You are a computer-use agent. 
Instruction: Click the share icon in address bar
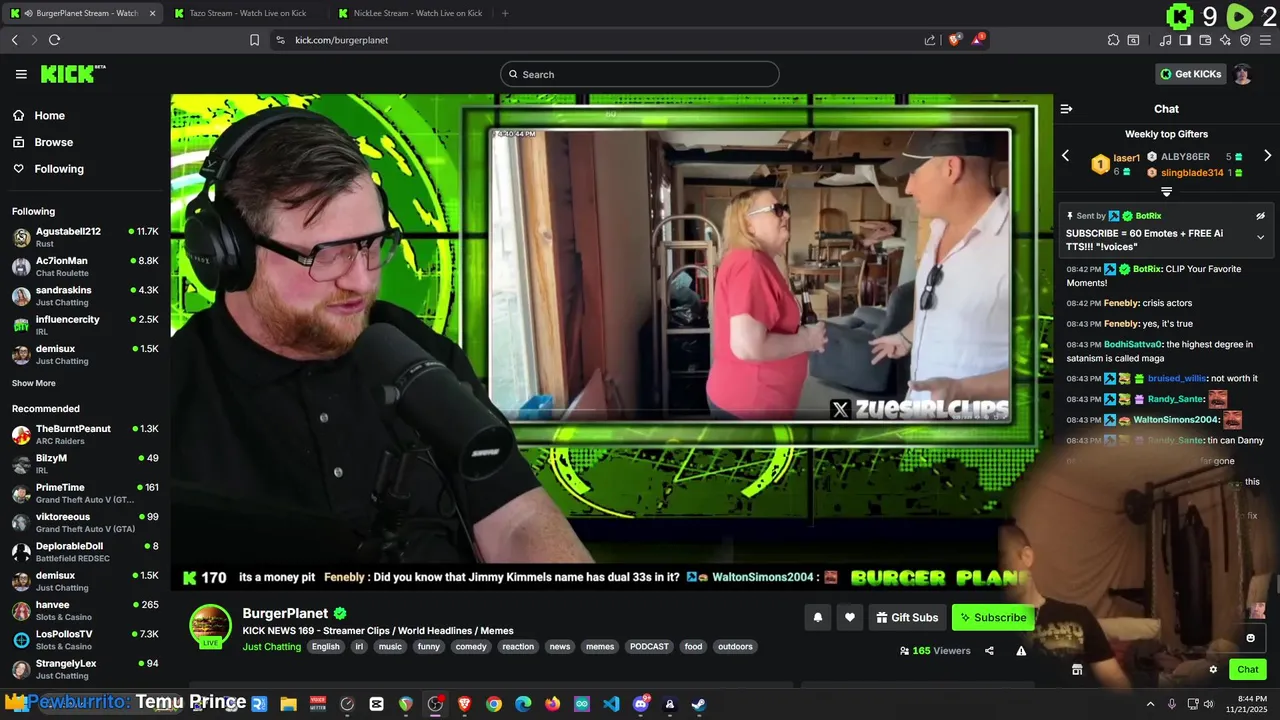[930, 40]
